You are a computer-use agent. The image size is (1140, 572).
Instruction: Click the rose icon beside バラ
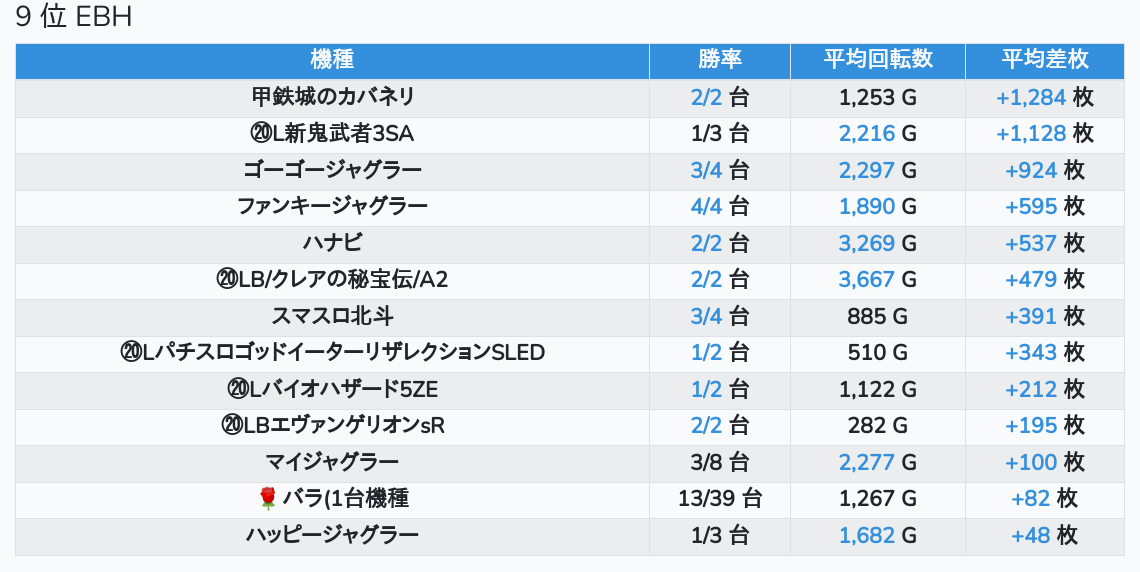click(267, 498)
